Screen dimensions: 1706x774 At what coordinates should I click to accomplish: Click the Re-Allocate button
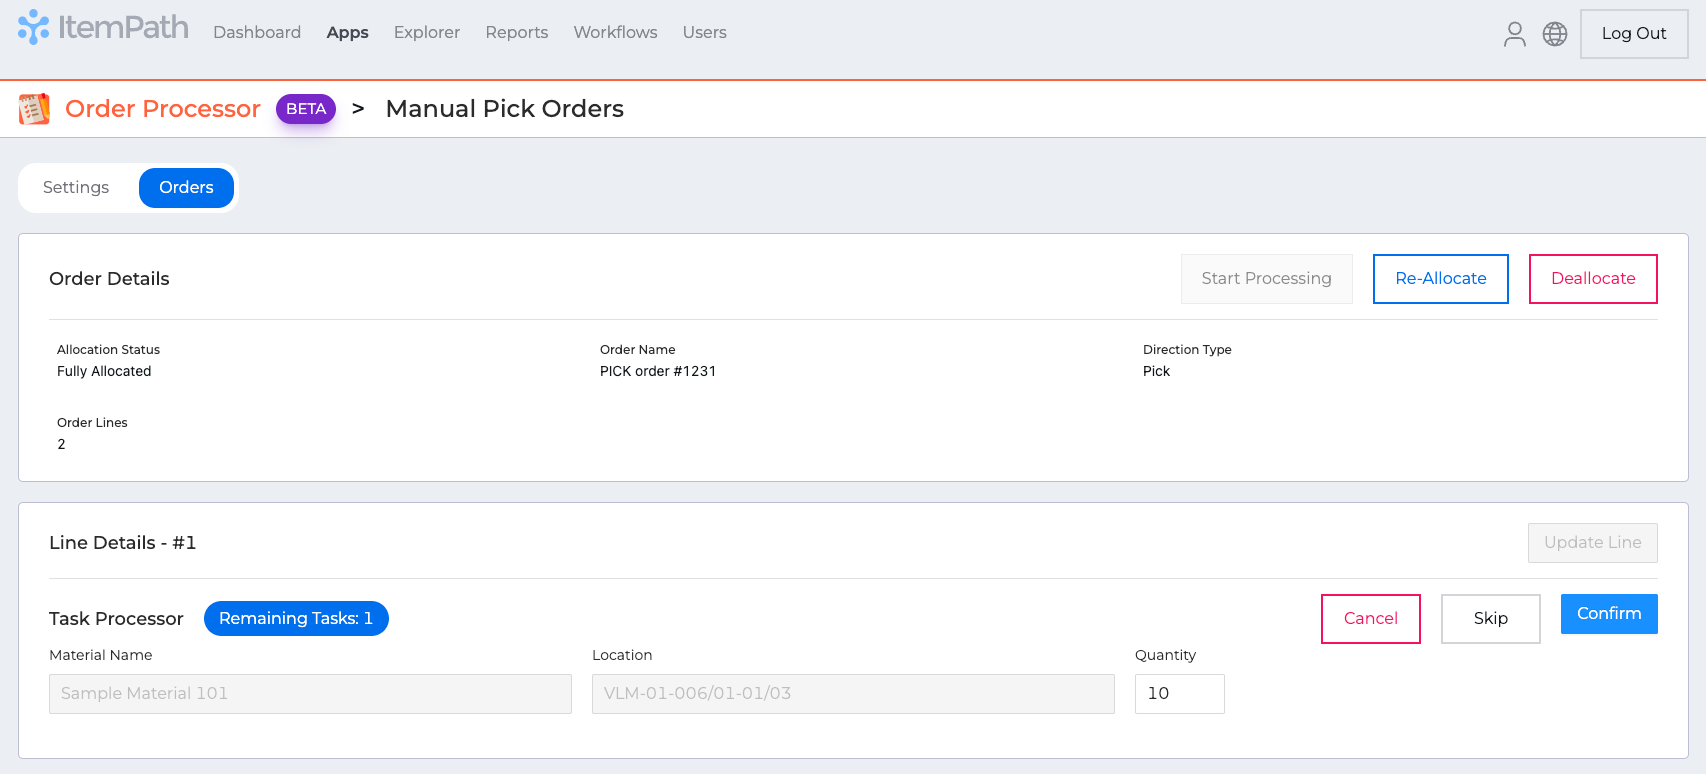click(x=1440, y=279)
